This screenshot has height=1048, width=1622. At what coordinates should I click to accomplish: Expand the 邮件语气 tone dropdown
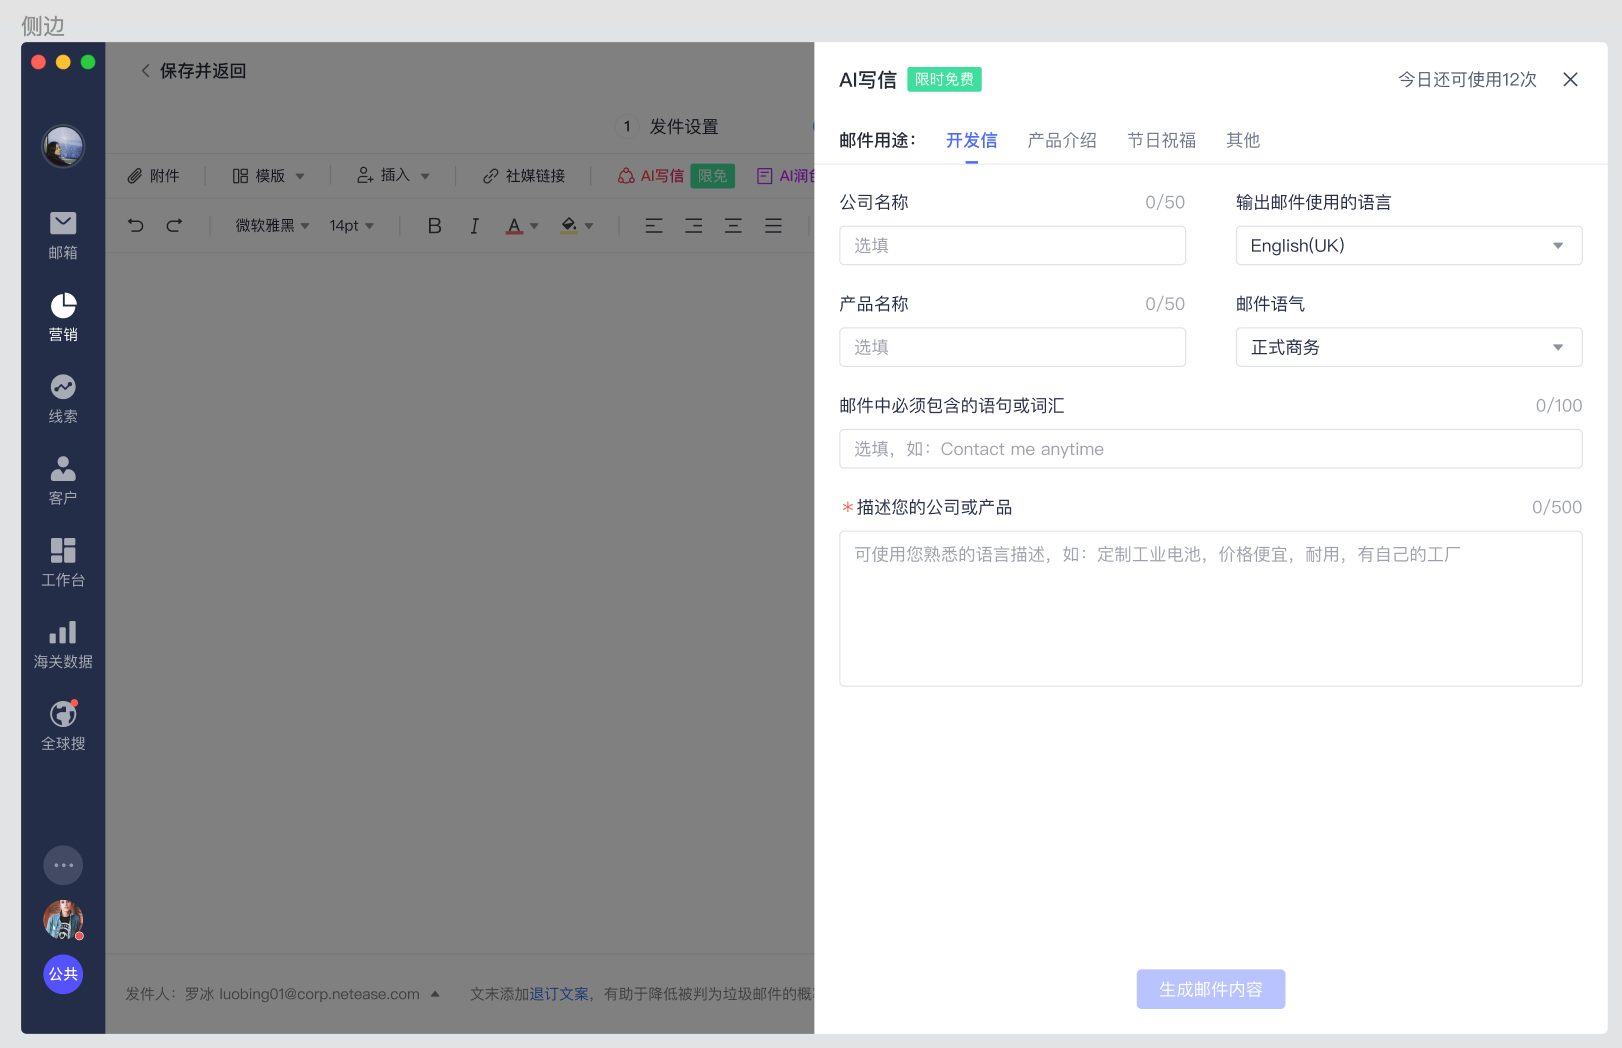point(1408,348)
